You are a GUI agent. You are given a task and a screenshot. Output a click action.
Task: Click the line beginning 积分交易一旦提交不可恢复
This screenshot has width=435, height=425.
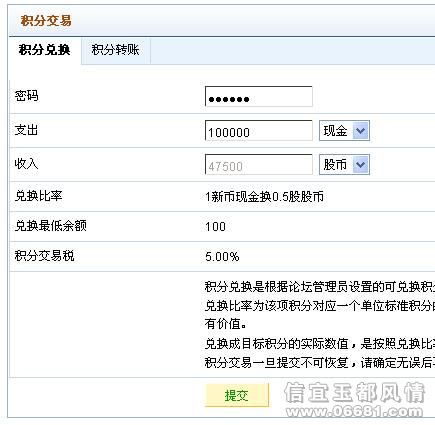(320, 362)
